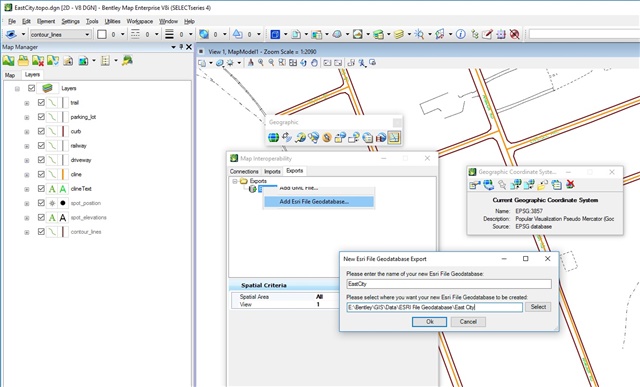The width and height of the screenshot is (640, 387).
Task: Click the yellow stacked-layers icon in main toolbar
Action: 399,34
